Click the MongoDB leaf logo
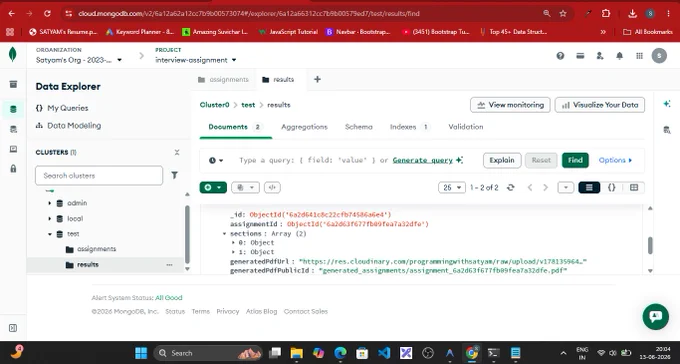 point(13,55)
